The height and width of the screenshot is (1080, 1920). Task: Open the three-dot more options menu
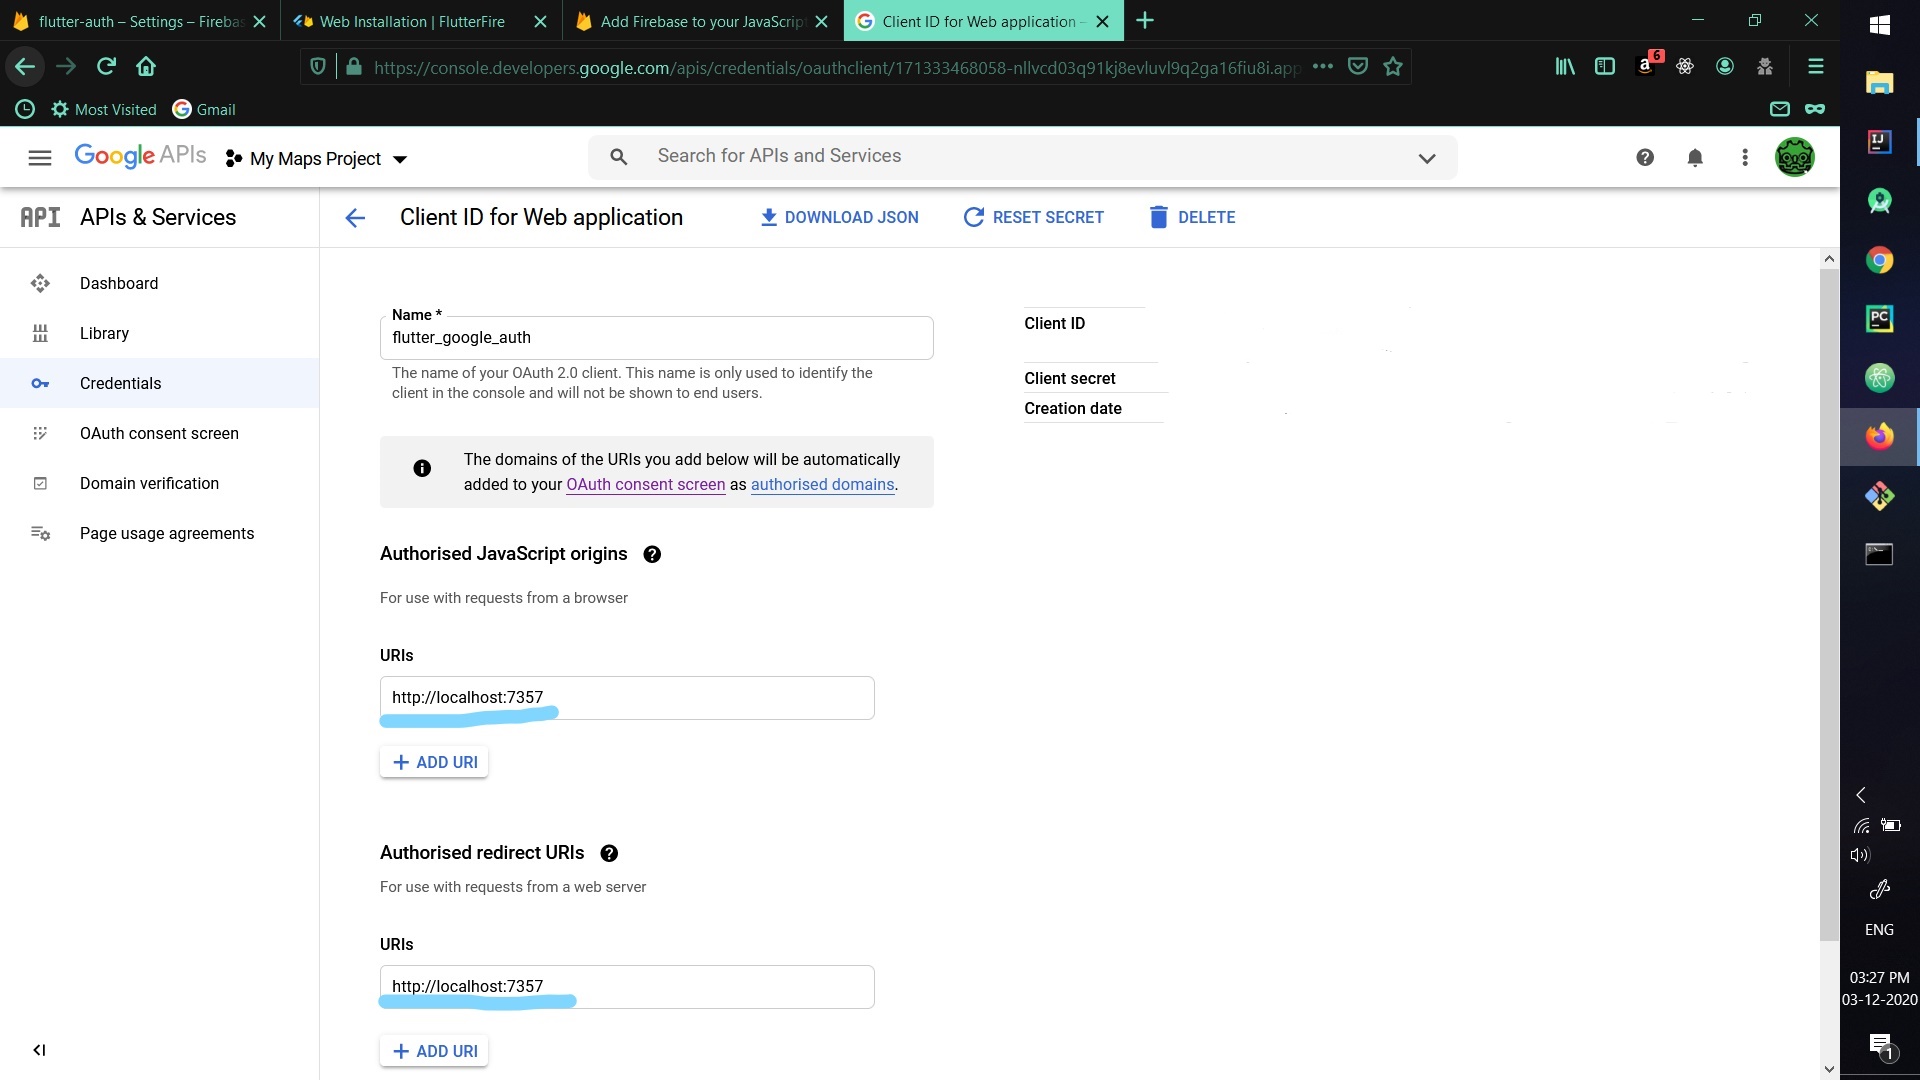click(x=1745, y=157)
